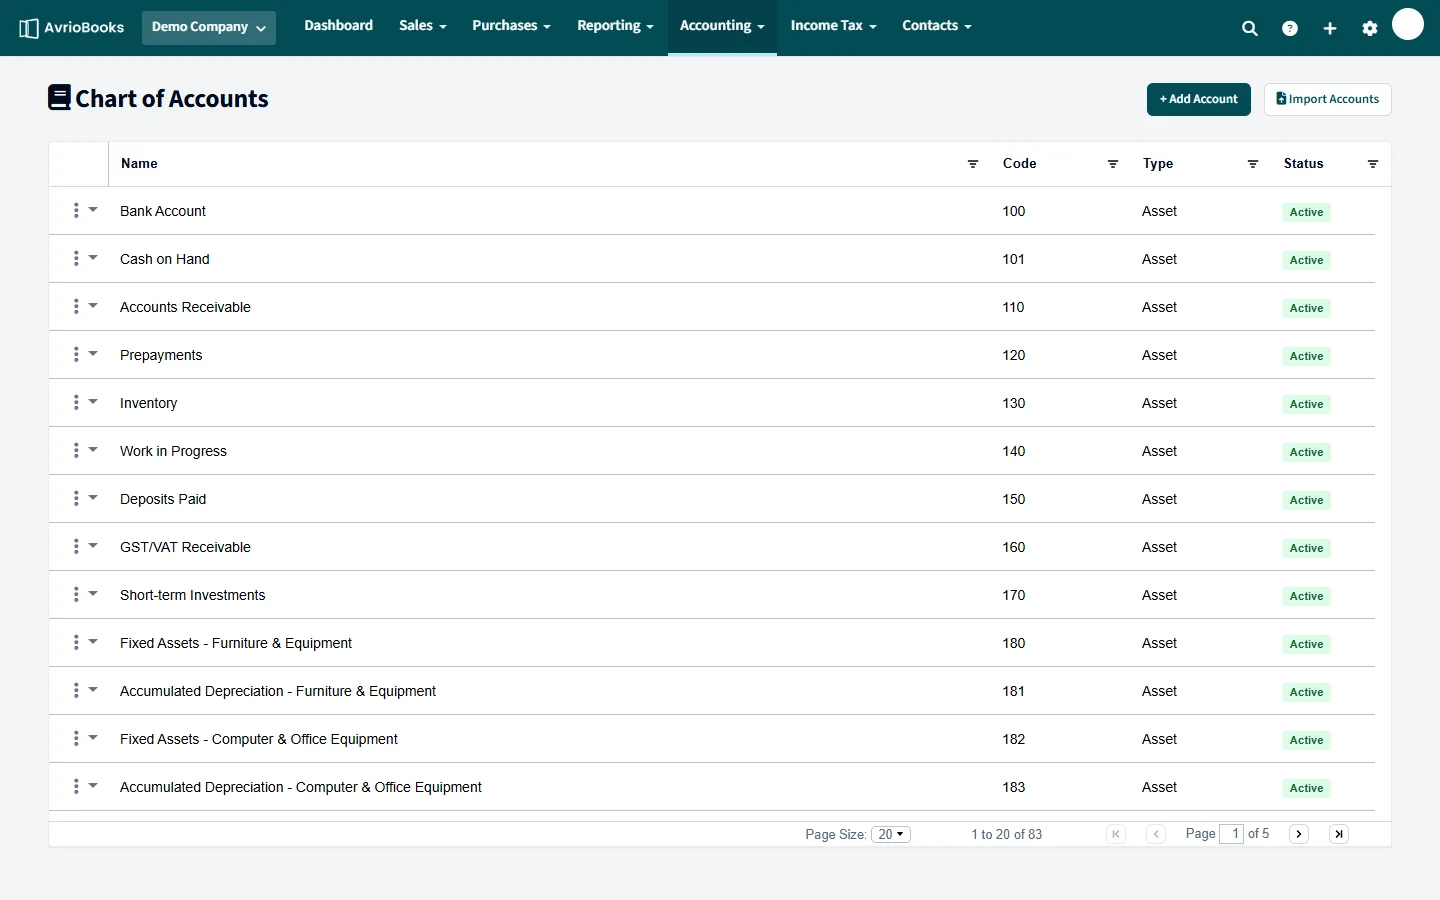The width and height of the screenshot is (1440, 900).
Task: Go to the Dashboard tab
Action: [339, 26]
